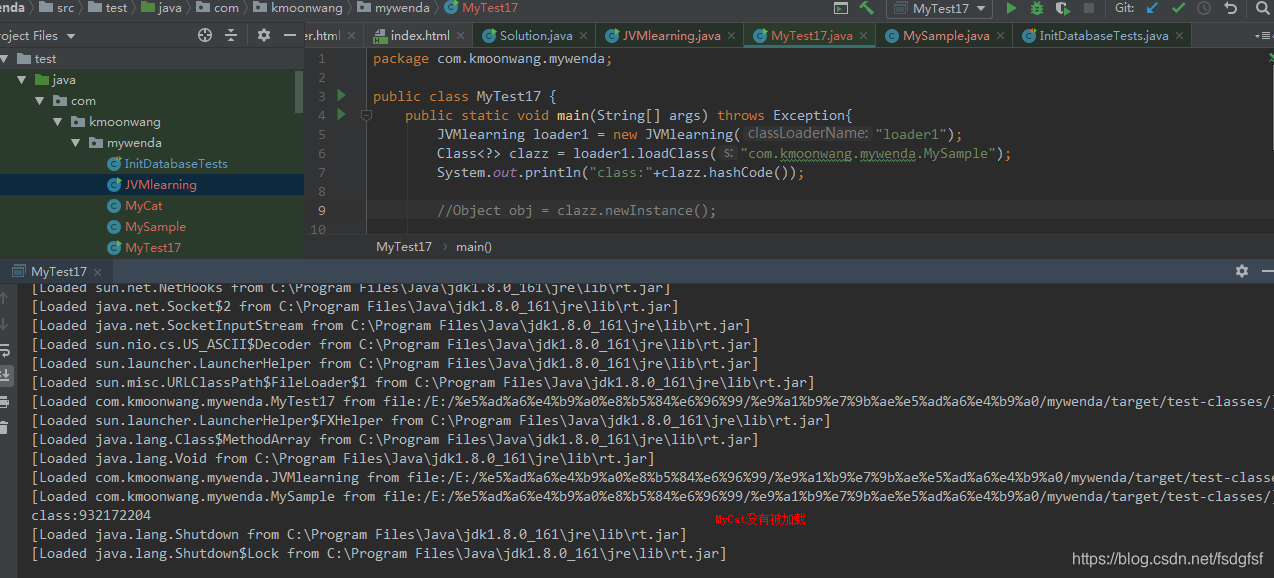Screen dimensions: 1274x578
Task: Open the terminal-style window icon left of hammer
Action: pos(841,8)
